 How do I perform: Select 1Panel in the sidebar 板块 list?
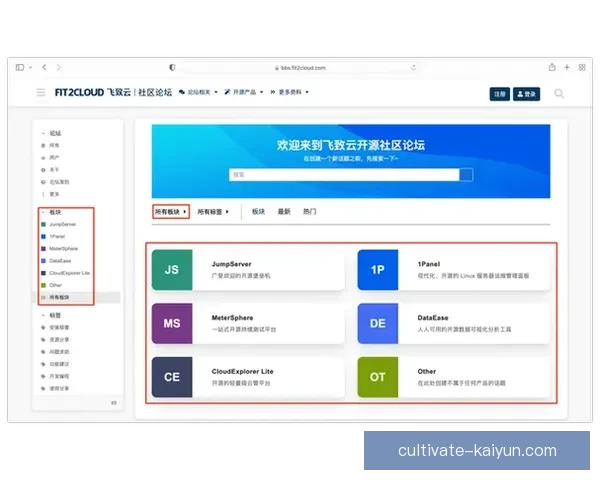click(x=57, y=237)
